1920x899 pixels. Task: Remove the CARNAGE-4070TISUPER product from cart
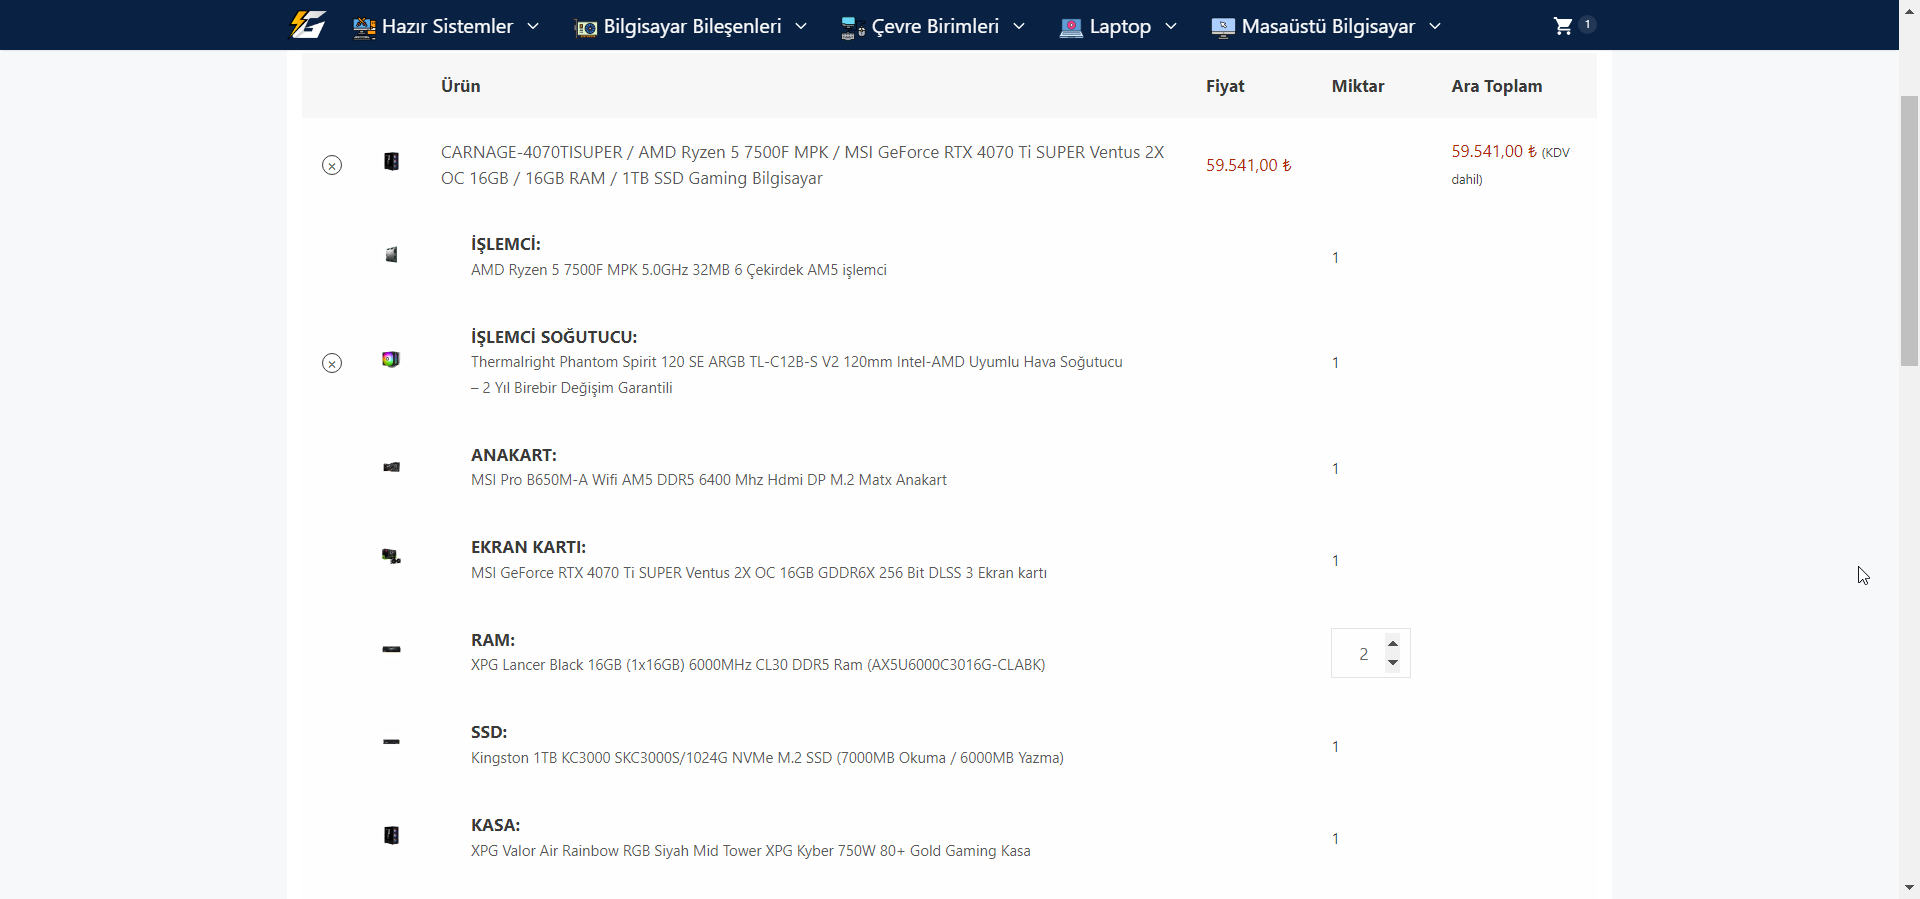332,165
